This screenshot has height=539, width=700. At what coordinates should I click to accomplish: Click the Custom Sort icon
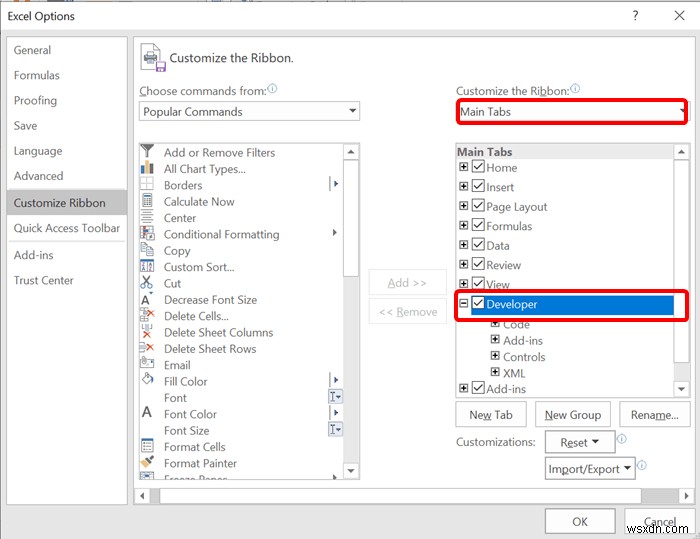[x=147, y=266]
